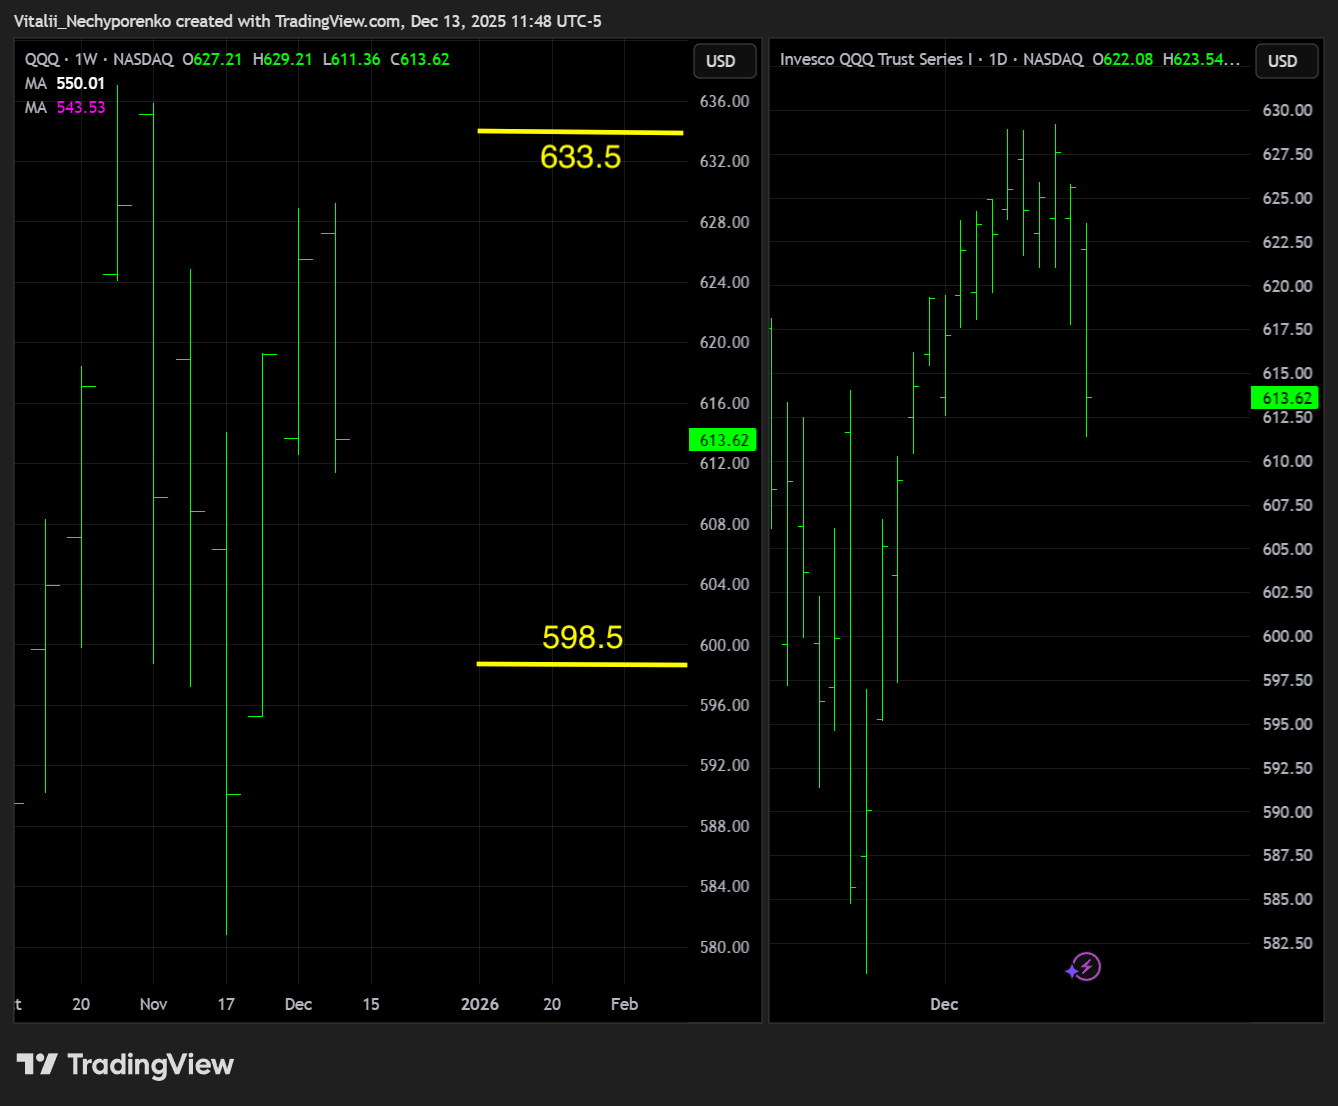Click the Dec label on left chart time axis
The image size is (1338, 1106).
(x=298, y=1004)
